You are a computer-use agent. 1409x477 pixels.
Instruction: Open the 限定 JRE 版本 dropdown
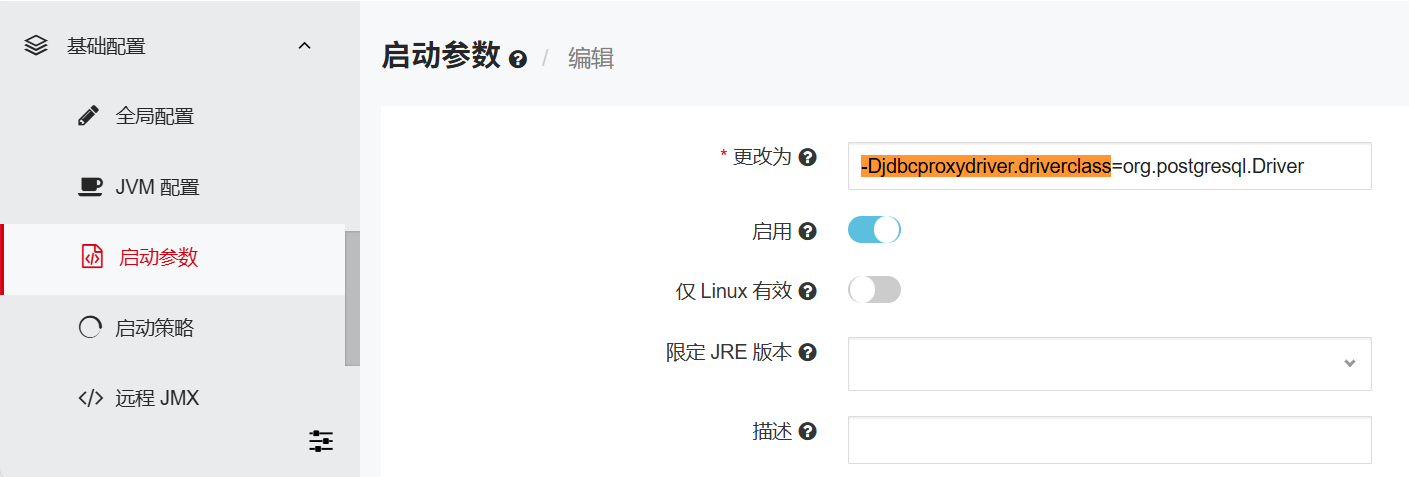(1109, 363)
